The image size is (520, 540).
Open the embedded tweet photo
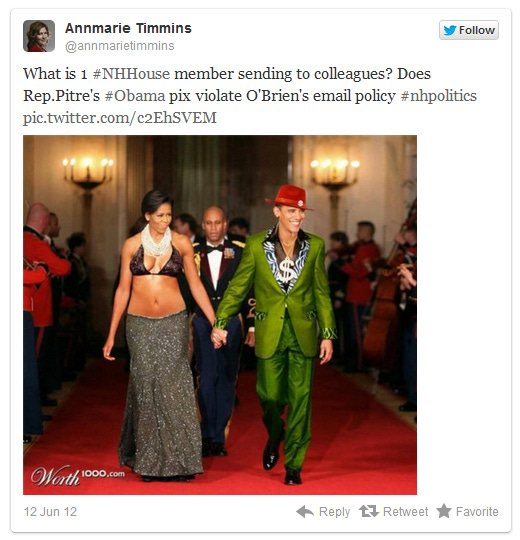pyautogui.click(x=220, y=315)
